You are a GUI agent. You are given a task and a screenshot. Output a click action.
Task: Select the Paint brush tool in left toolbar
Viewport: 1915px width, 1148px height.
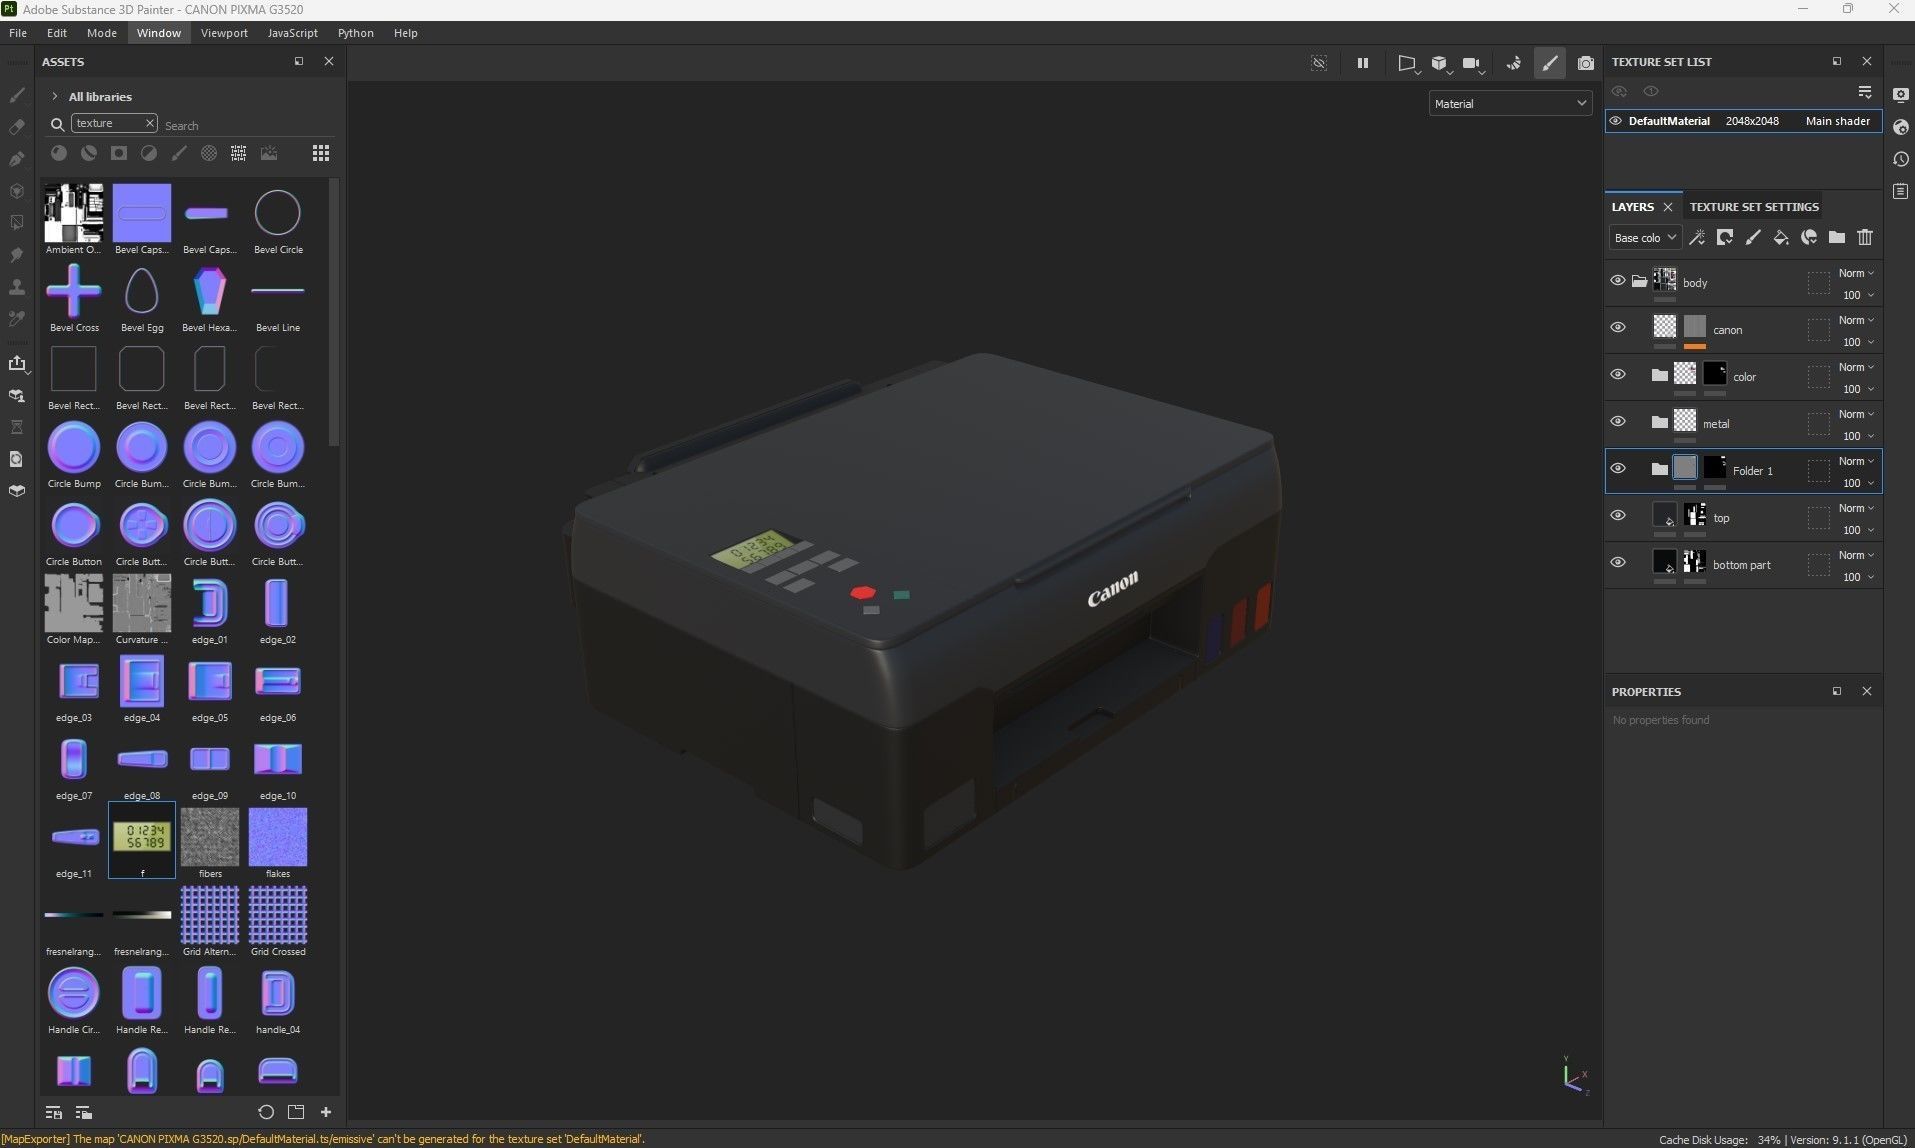[x=17, y=95]
